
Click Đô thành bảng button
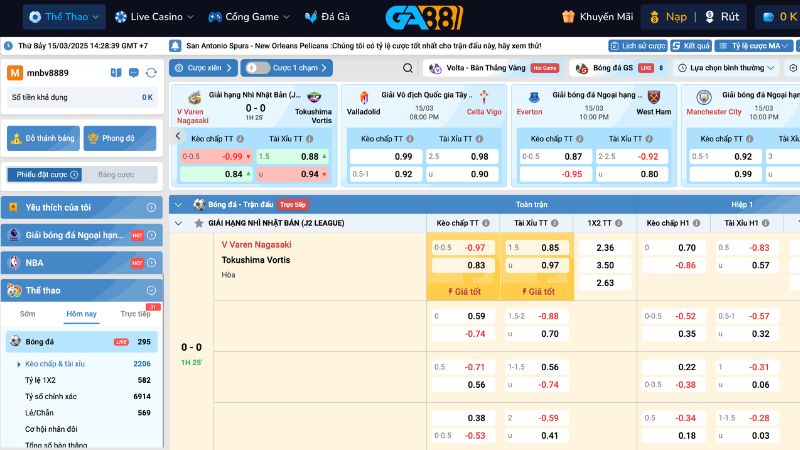43,138
